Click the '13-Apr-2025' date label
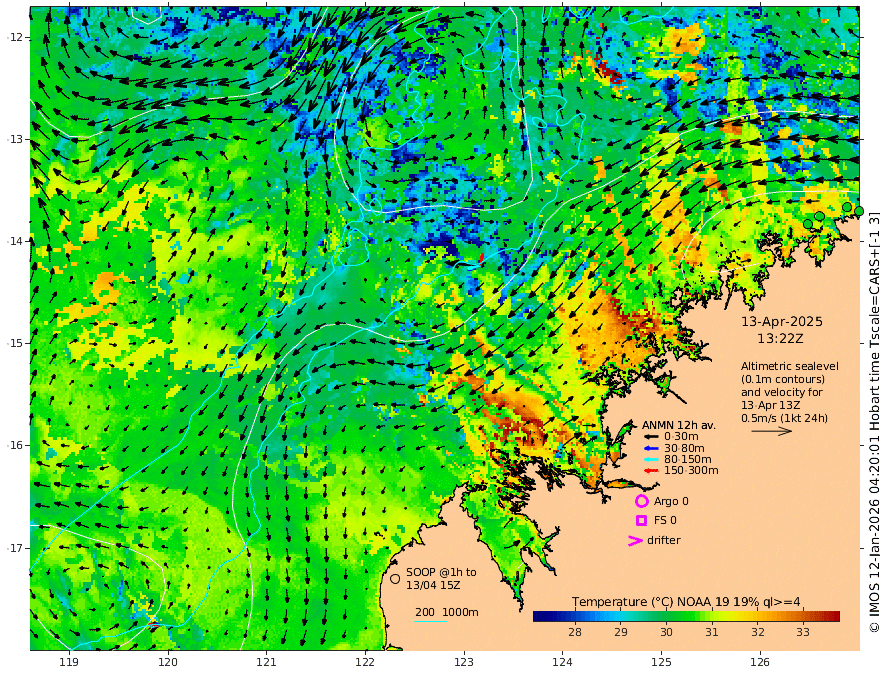The width and height of the screenshot is (880, 680). [782, 322]
